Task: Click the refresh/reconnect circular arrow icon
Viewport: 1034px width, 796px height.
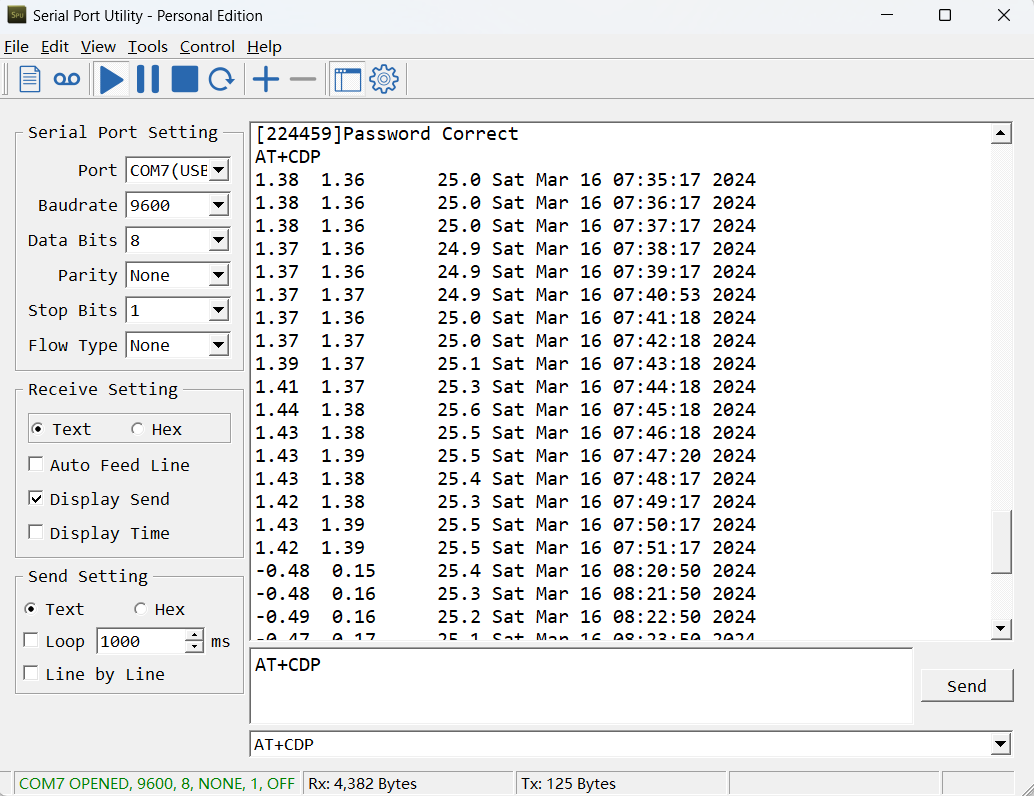Action: point(222,79)
